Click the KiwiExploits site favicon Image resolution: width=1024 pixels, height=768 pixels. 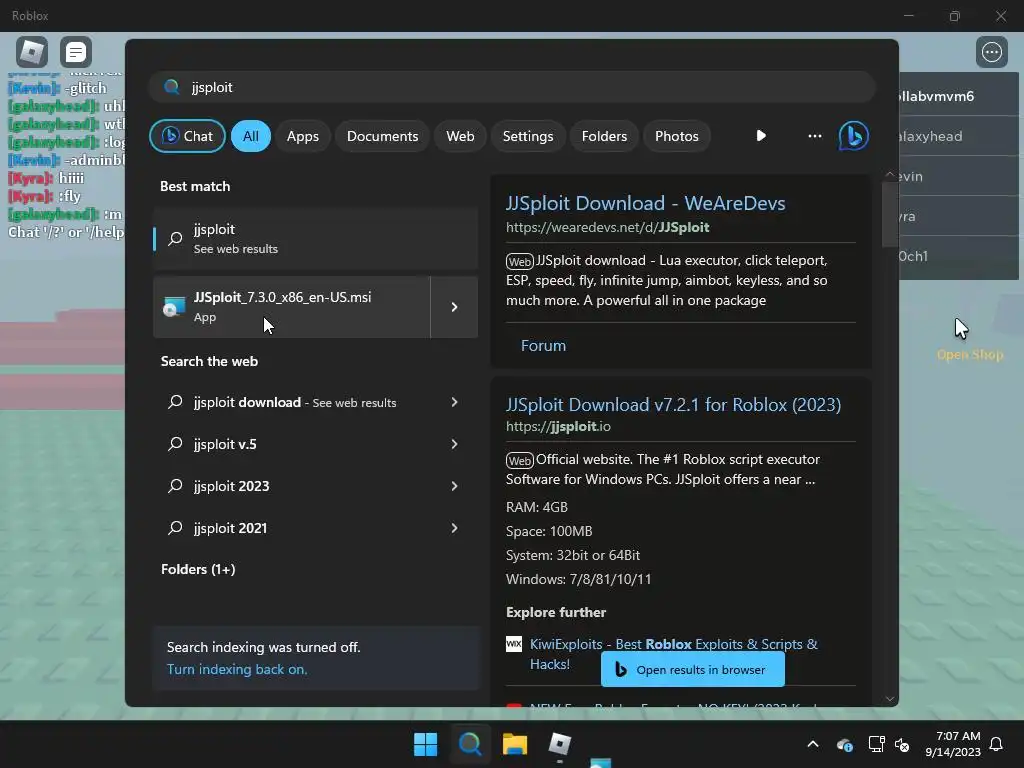(x=514, y=644)
